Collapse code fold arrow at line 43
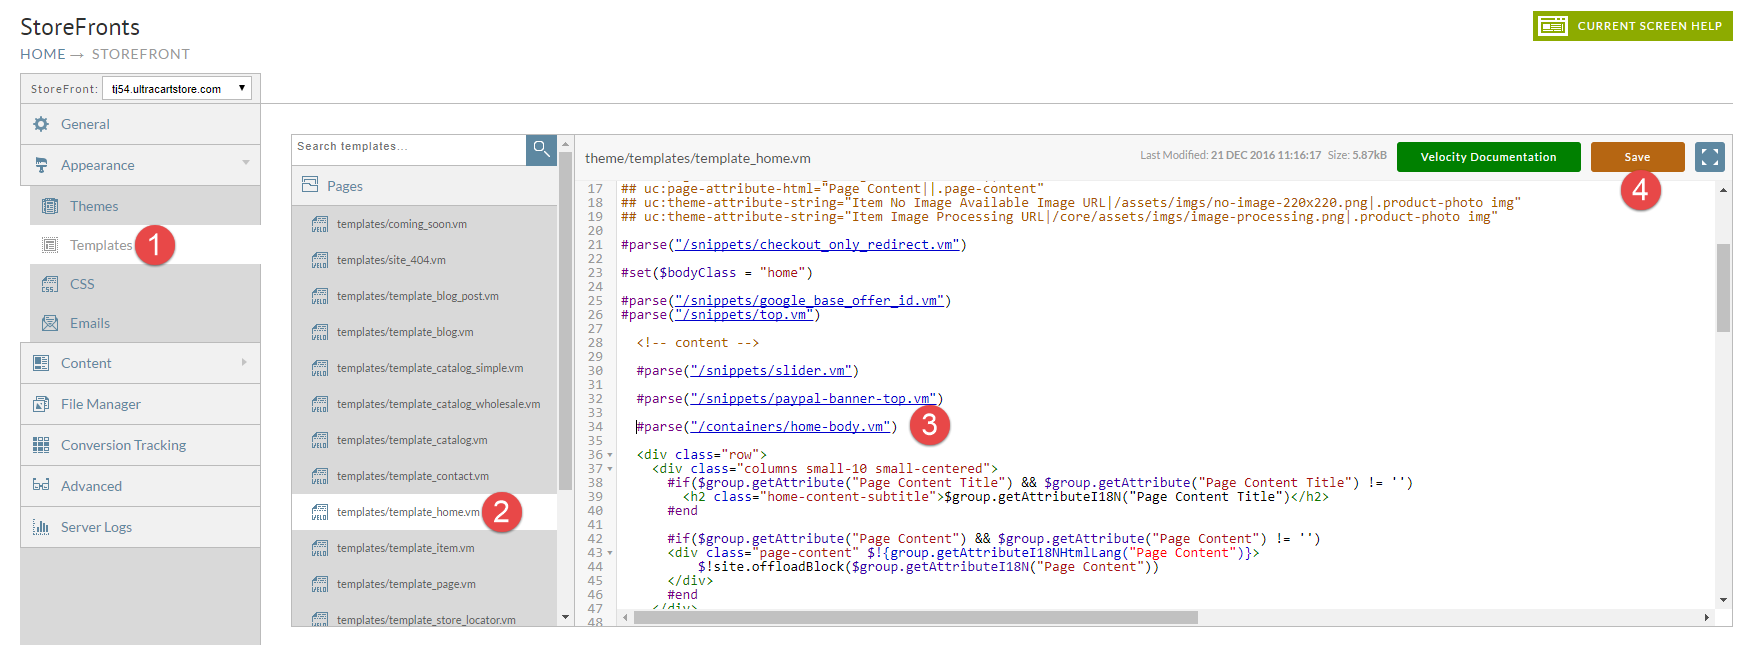1747x645 pixels. coord(610,553)
